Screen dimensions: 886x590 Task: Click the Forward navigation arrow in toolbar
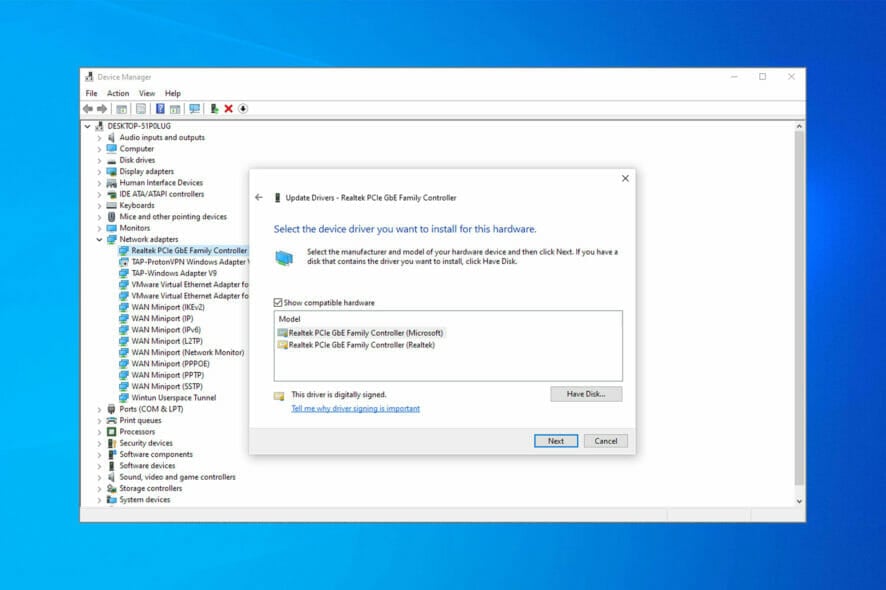tap(101, 109)
